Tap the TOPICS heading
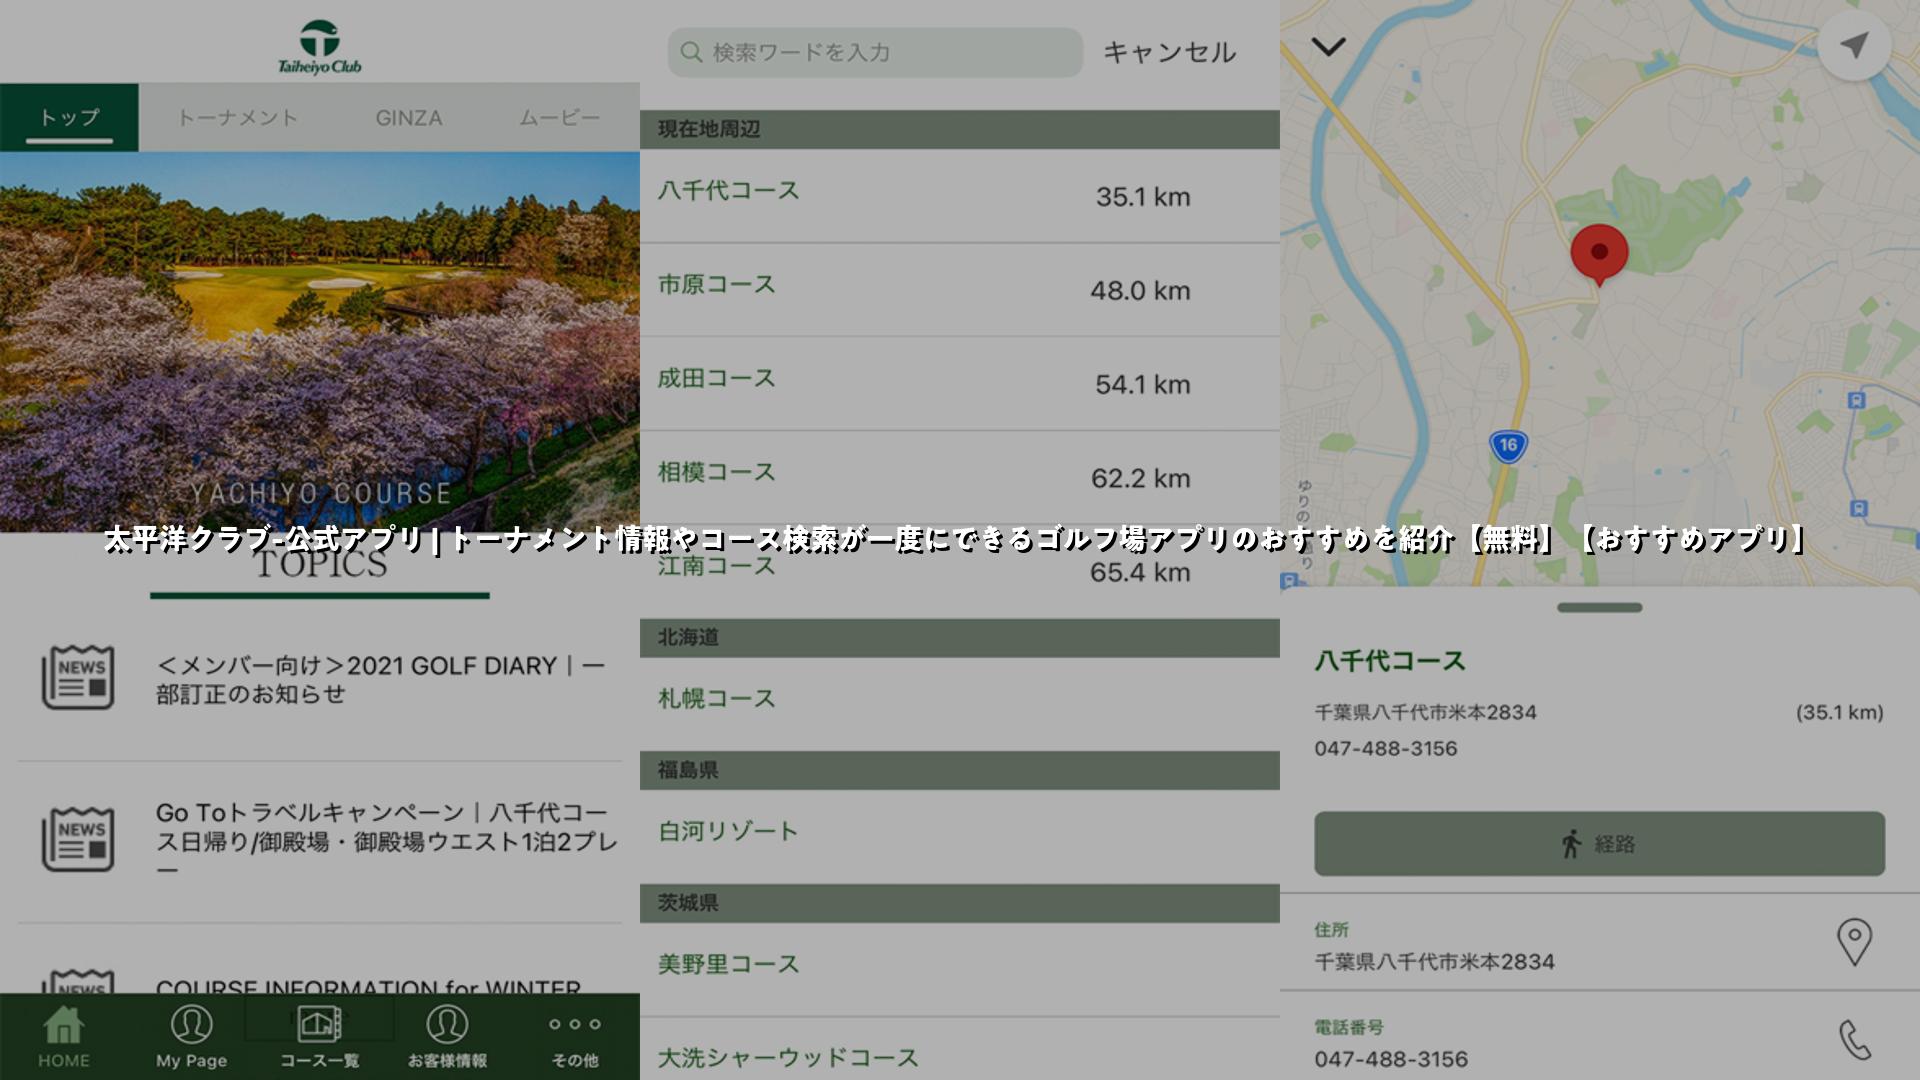Image resolution: width=1920 pixels, height=1080 pixels. point(320,564)
